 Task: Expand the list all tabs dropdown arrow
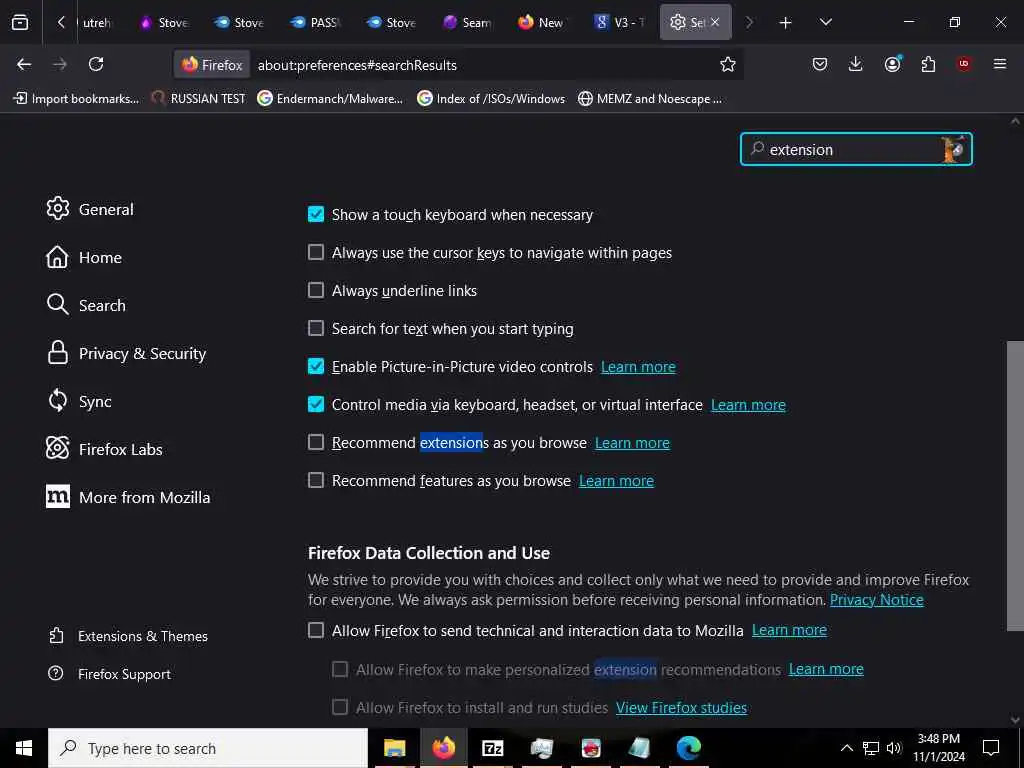click(825, 22)
